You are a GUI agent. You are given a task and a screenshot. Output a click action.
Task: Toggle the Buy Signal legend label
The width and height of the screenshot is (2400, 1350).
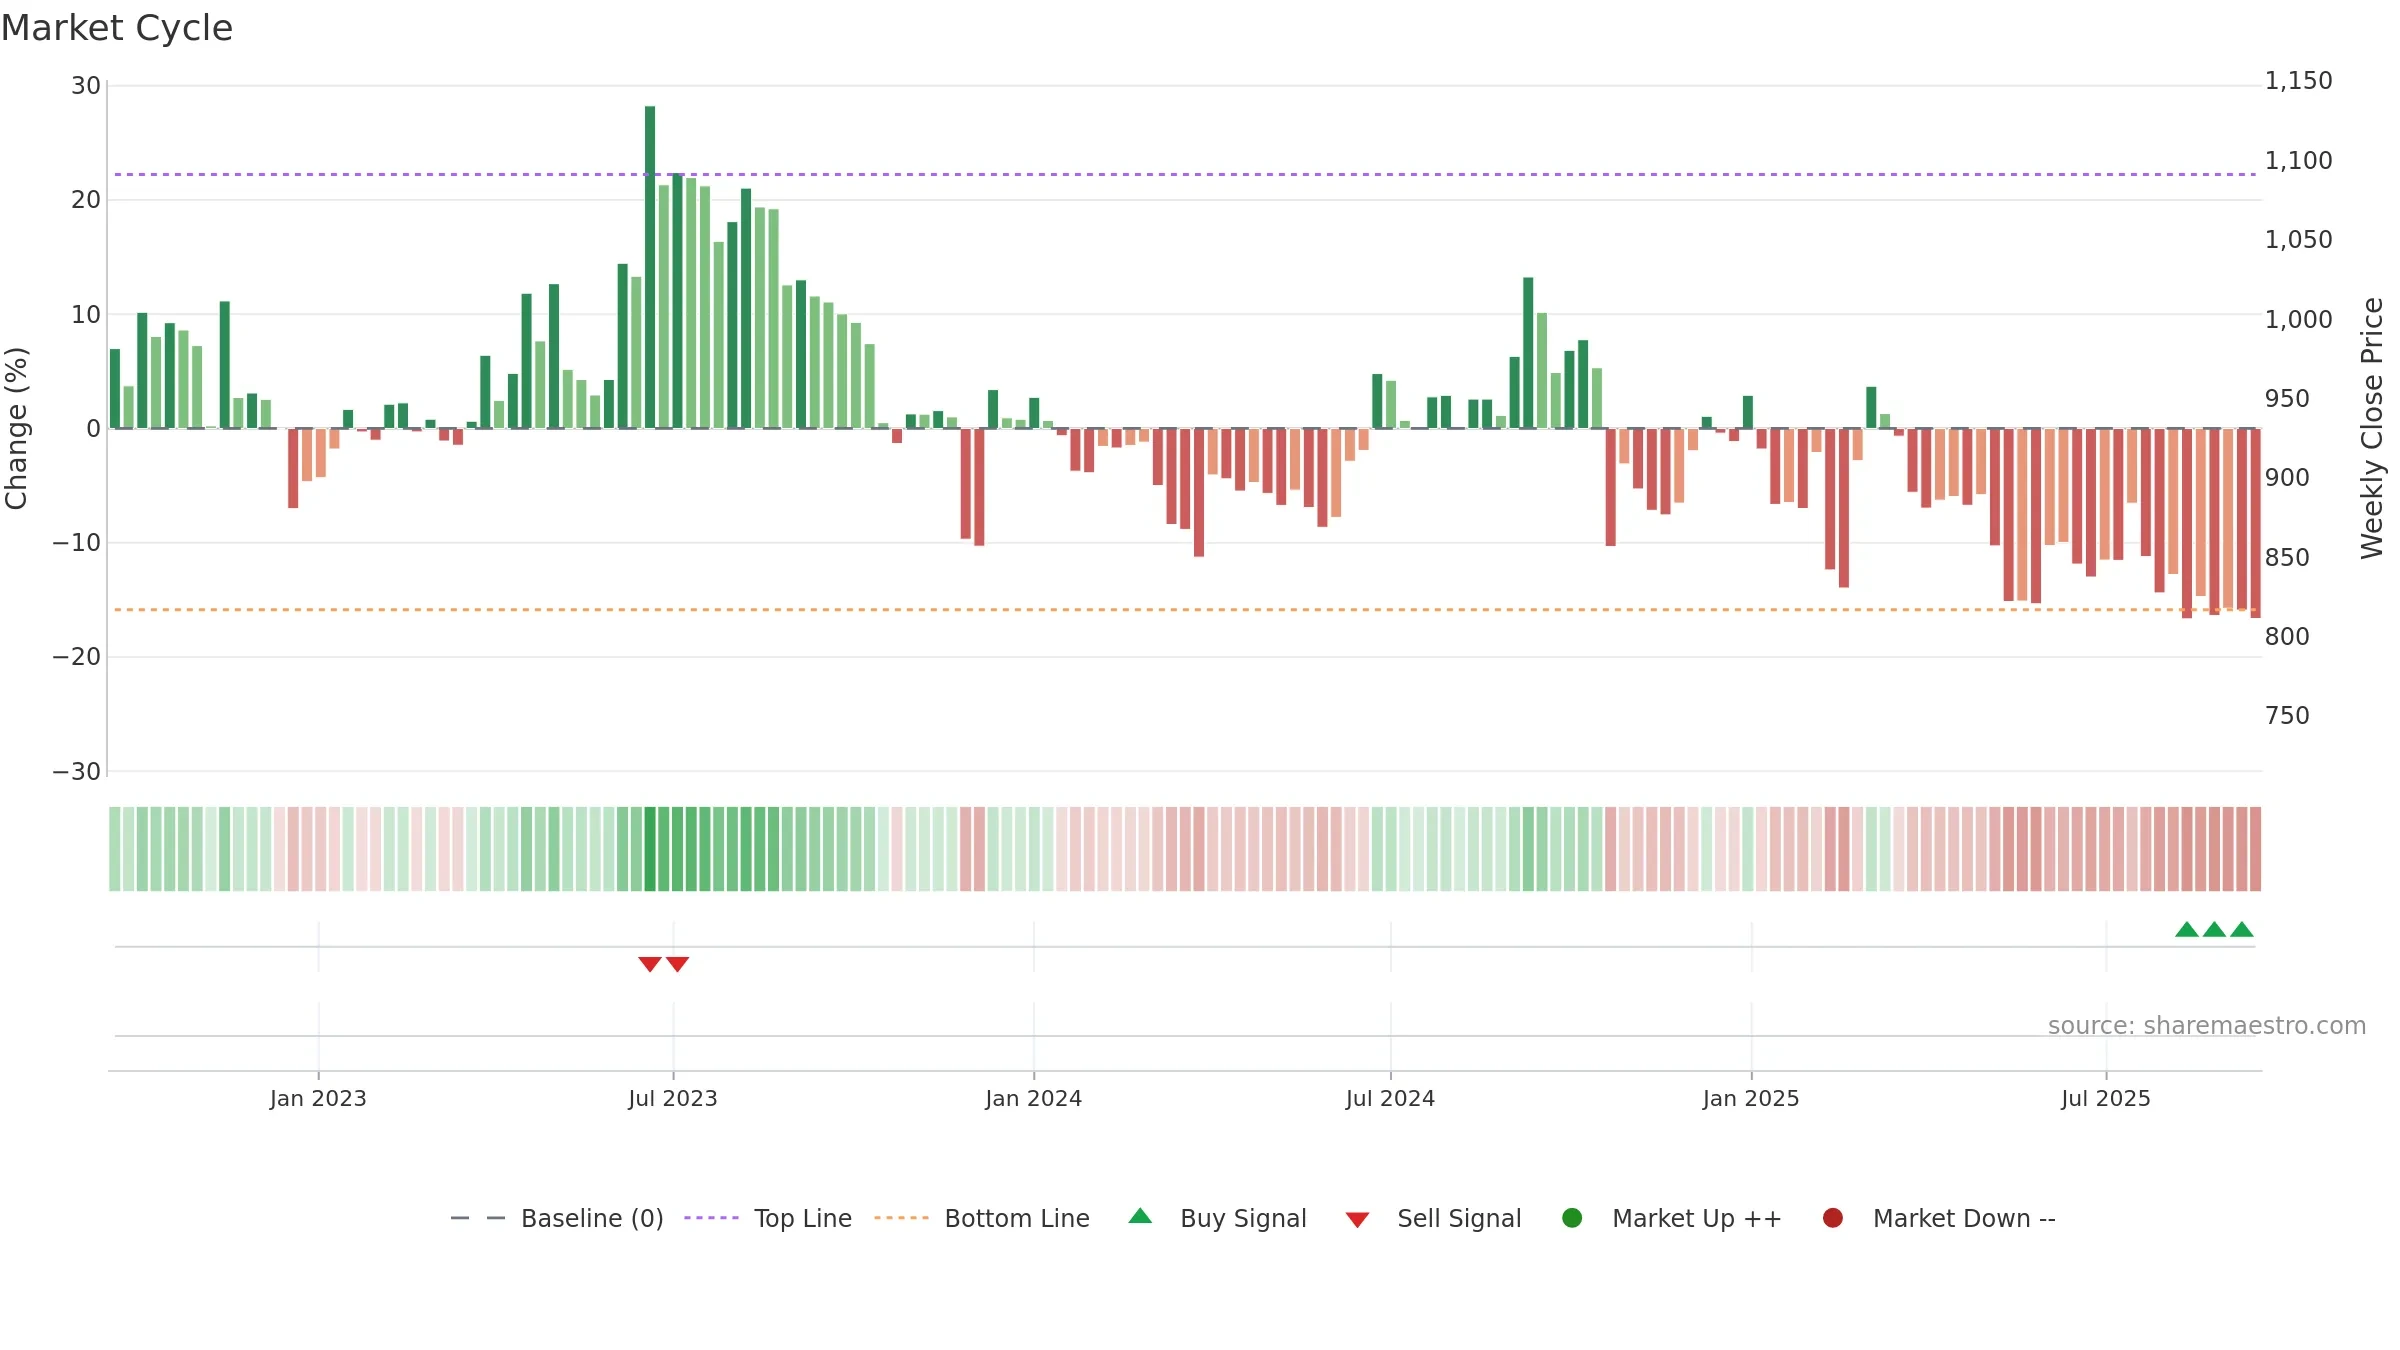point(1243,1218)
